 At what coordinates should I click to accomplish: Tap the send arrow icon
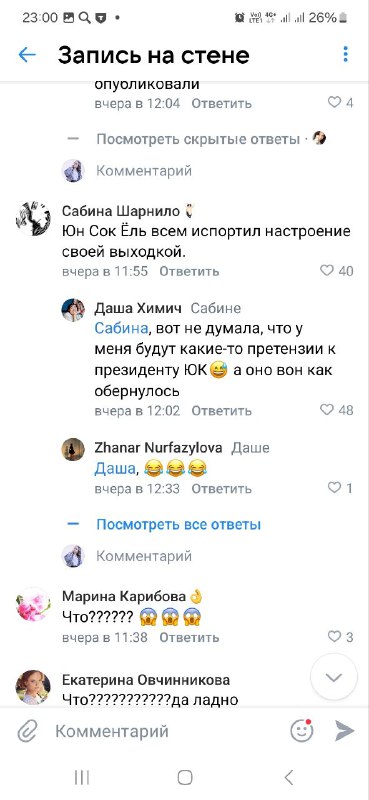click(x=345, y=731)
